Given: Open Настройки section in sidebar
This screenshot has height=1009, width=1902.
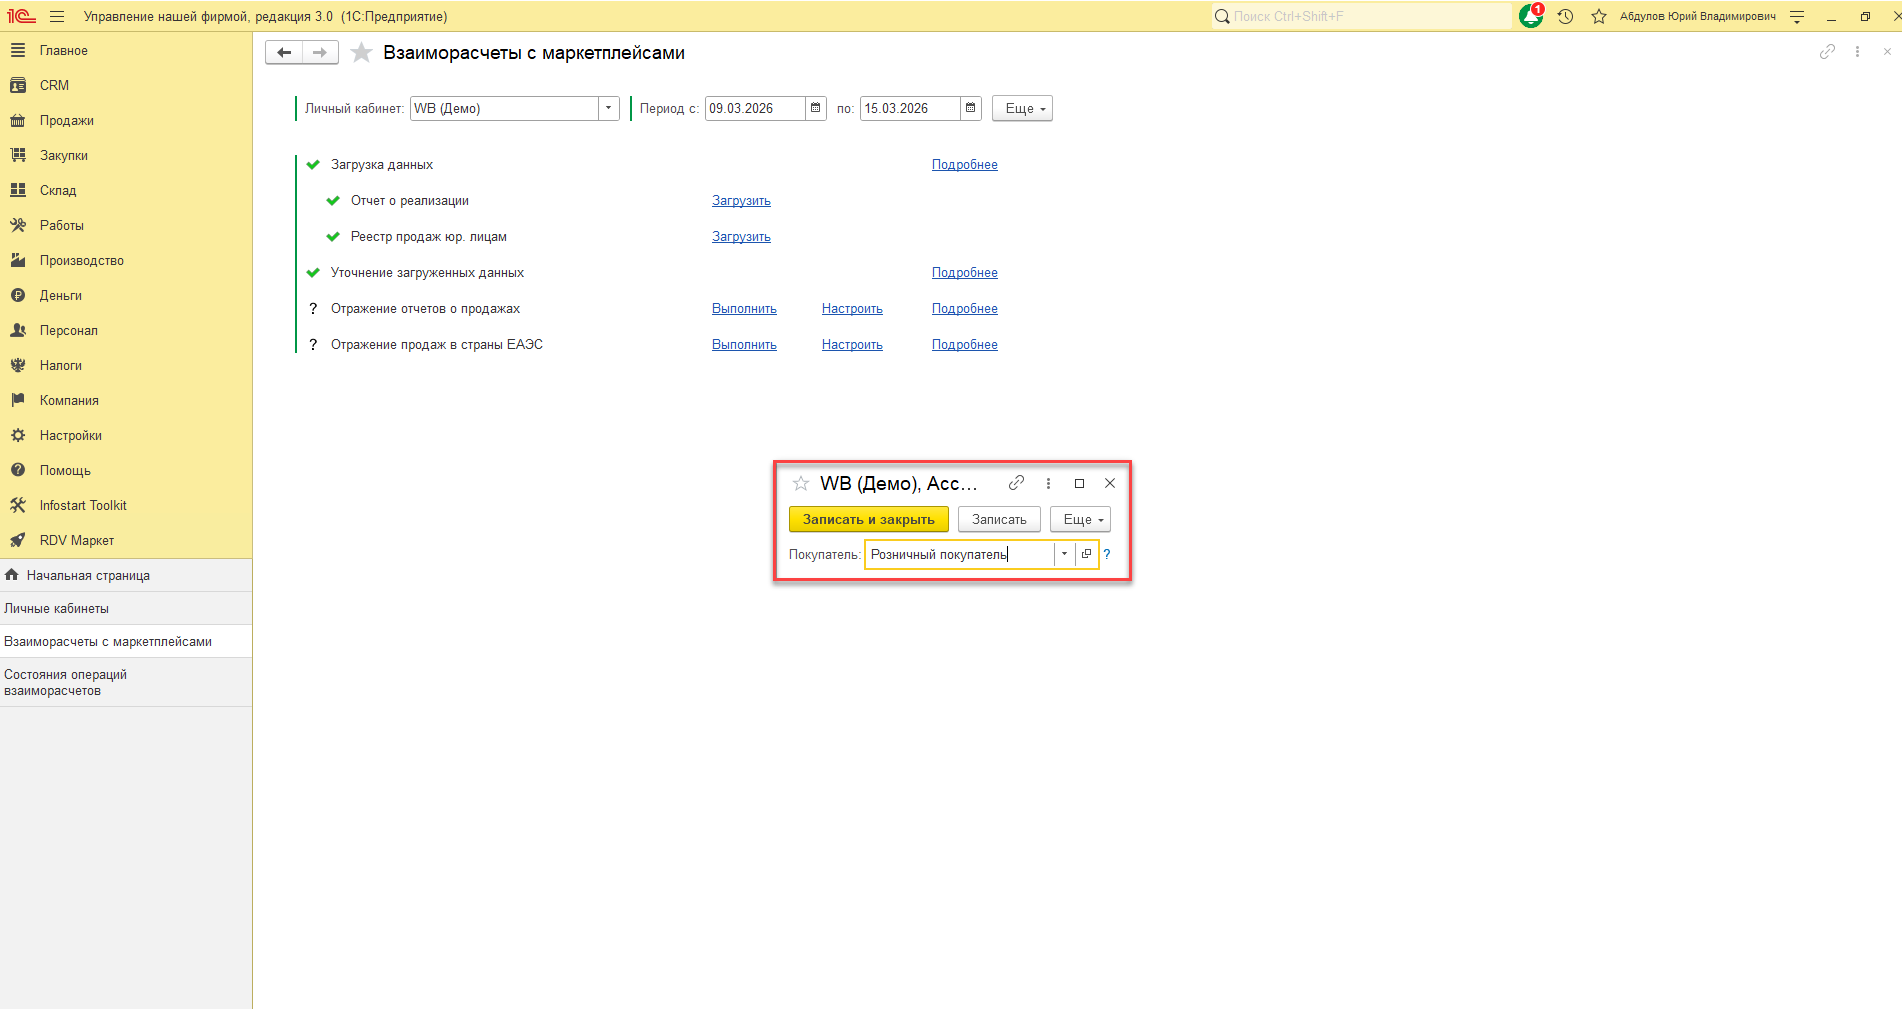Looking at the screenshot, I should click(126, 435).
